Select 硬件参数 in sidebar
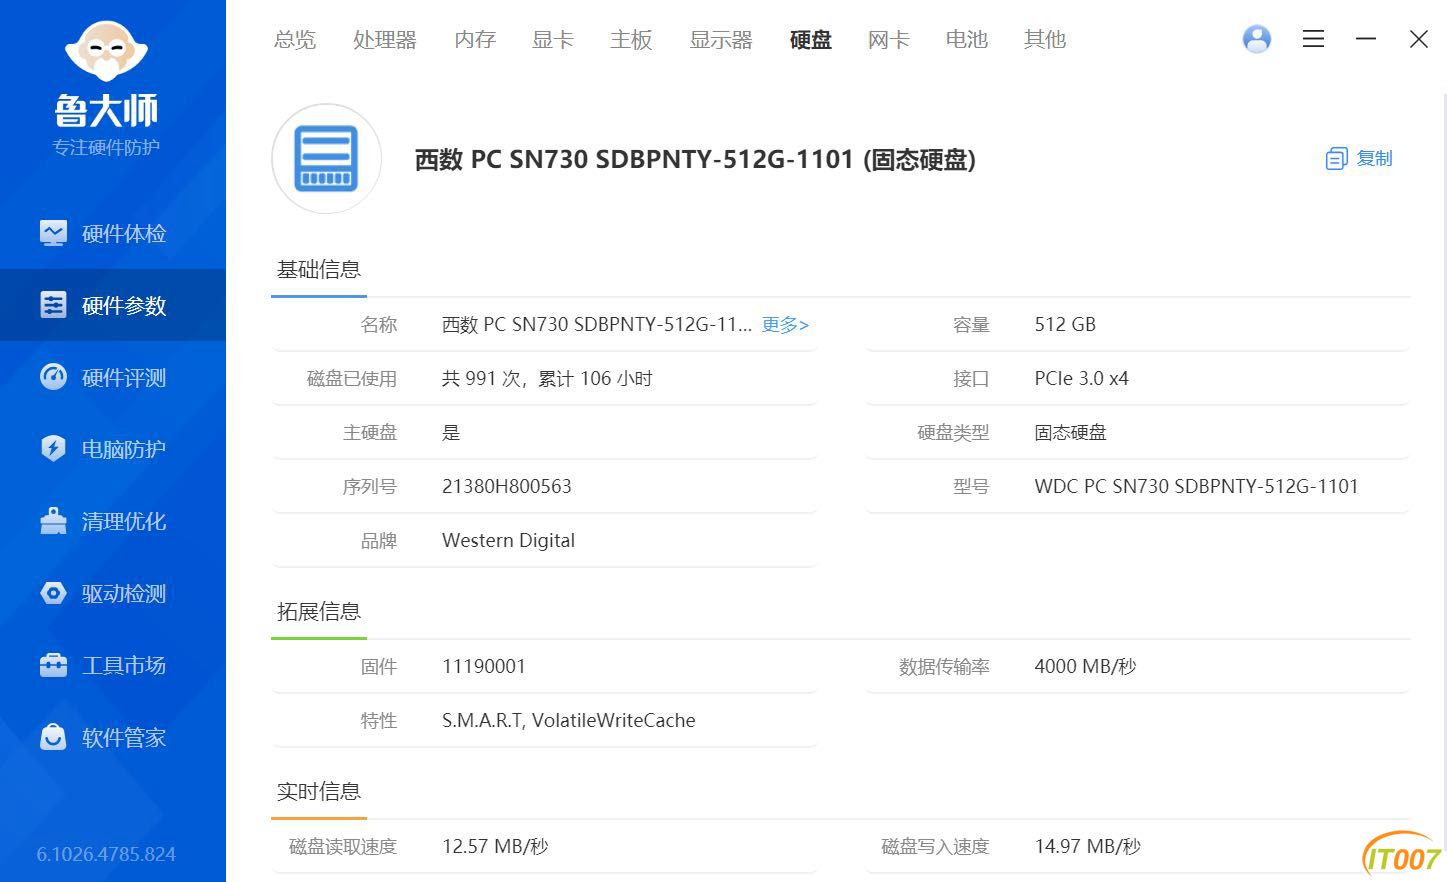 [x=124, y=305]
